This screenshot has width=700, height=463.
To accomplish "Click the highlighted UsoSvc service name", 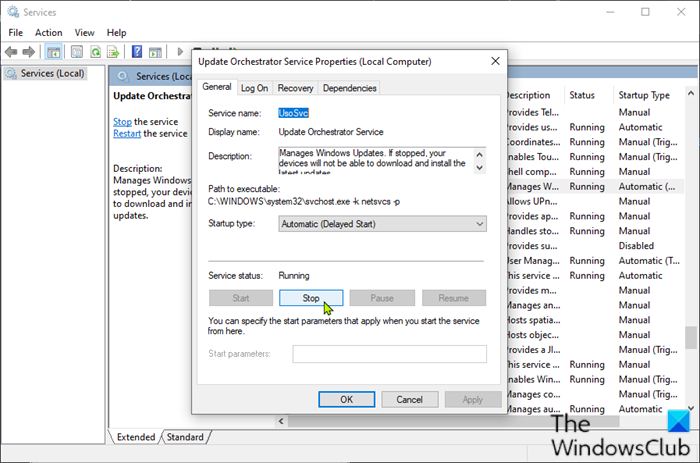I will (x=293, y=113).
